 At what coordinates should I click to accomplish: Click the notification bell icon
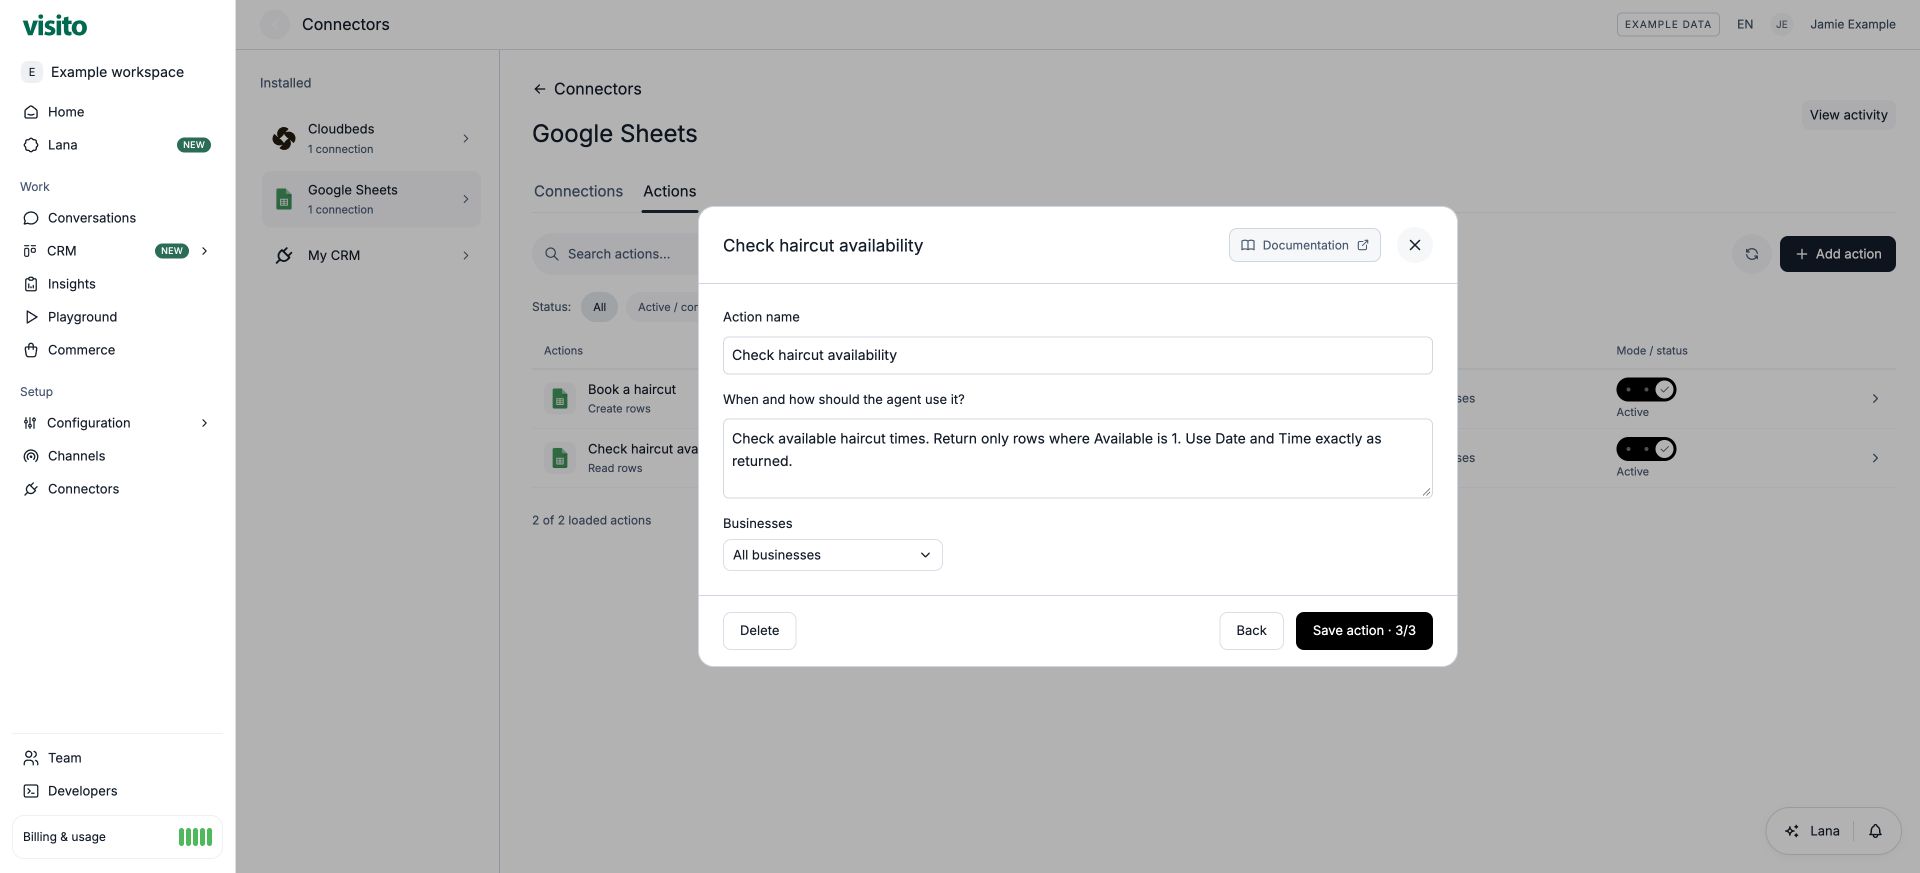pyautogui.click(x=1875, y=831)
